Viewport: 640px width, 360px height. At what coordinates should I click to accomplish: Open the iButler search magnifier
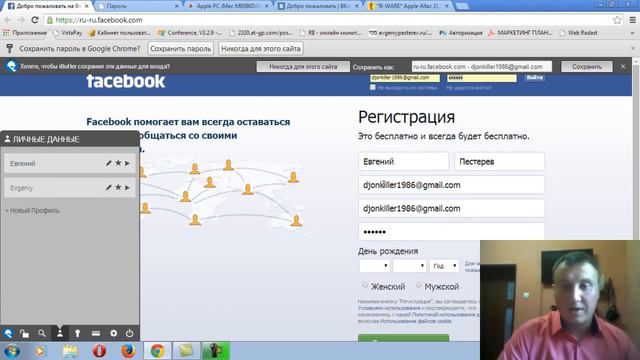(x=42, y=333)
